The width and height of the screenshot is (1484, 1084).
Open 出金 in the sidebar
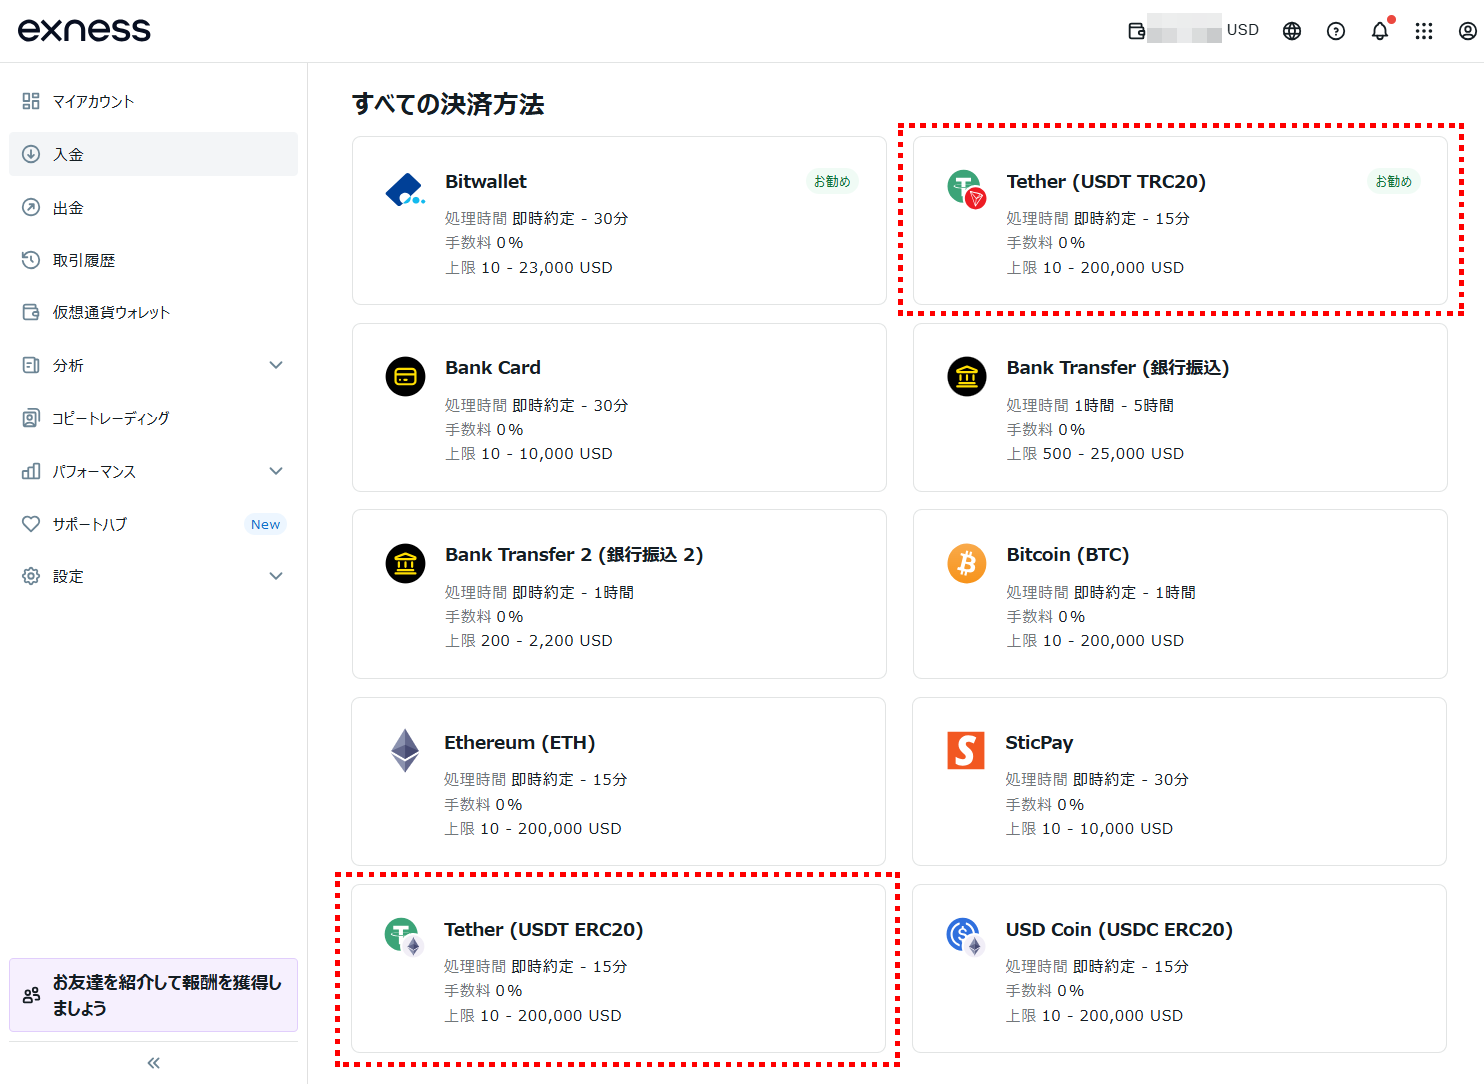tap(68, 208)
